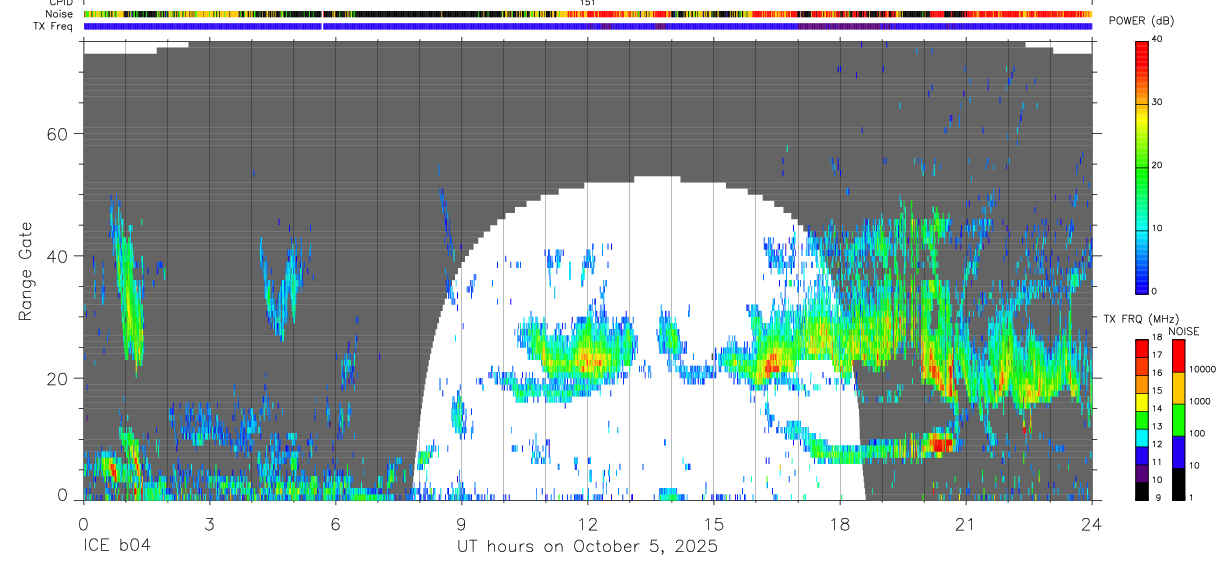Click the '13' label on TX FRQ scale

click(1157, 427)
